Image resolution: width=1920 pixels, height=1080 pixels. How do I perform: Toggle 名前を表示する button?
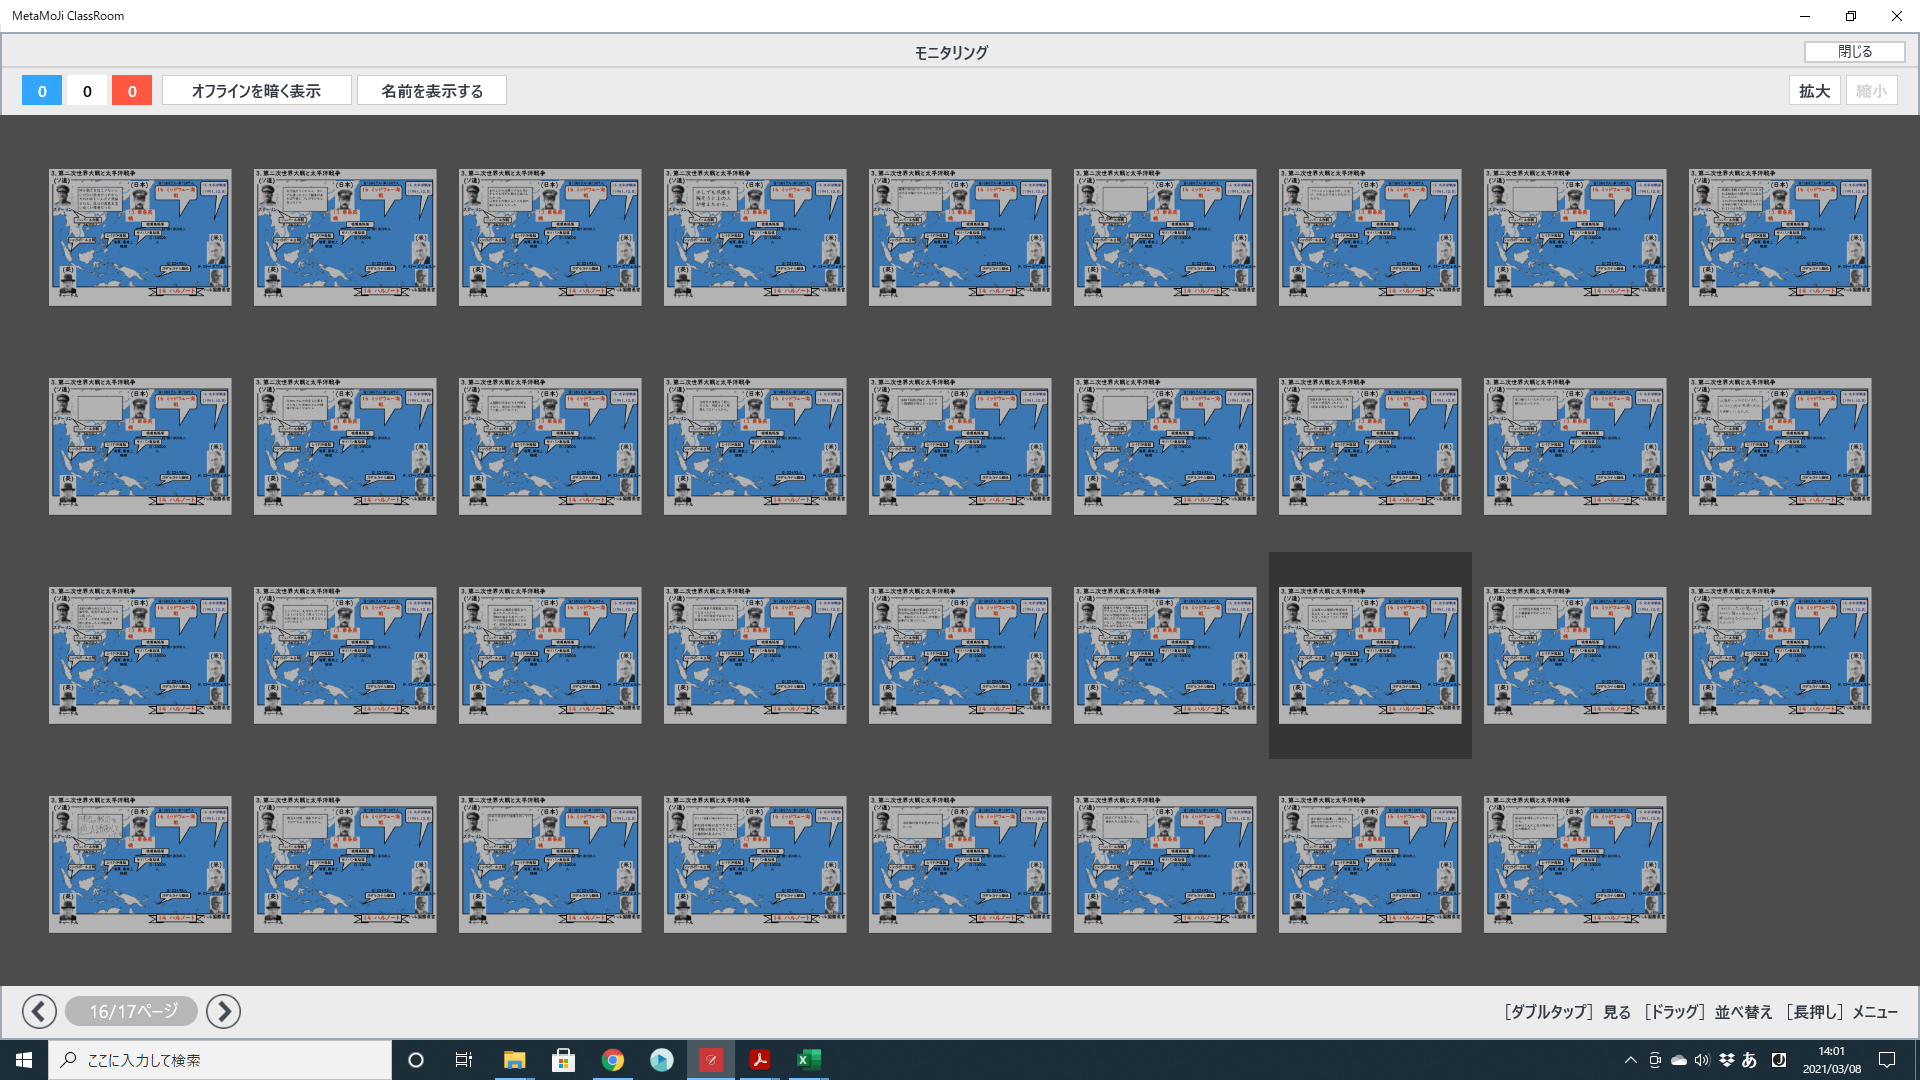point(431,91)
